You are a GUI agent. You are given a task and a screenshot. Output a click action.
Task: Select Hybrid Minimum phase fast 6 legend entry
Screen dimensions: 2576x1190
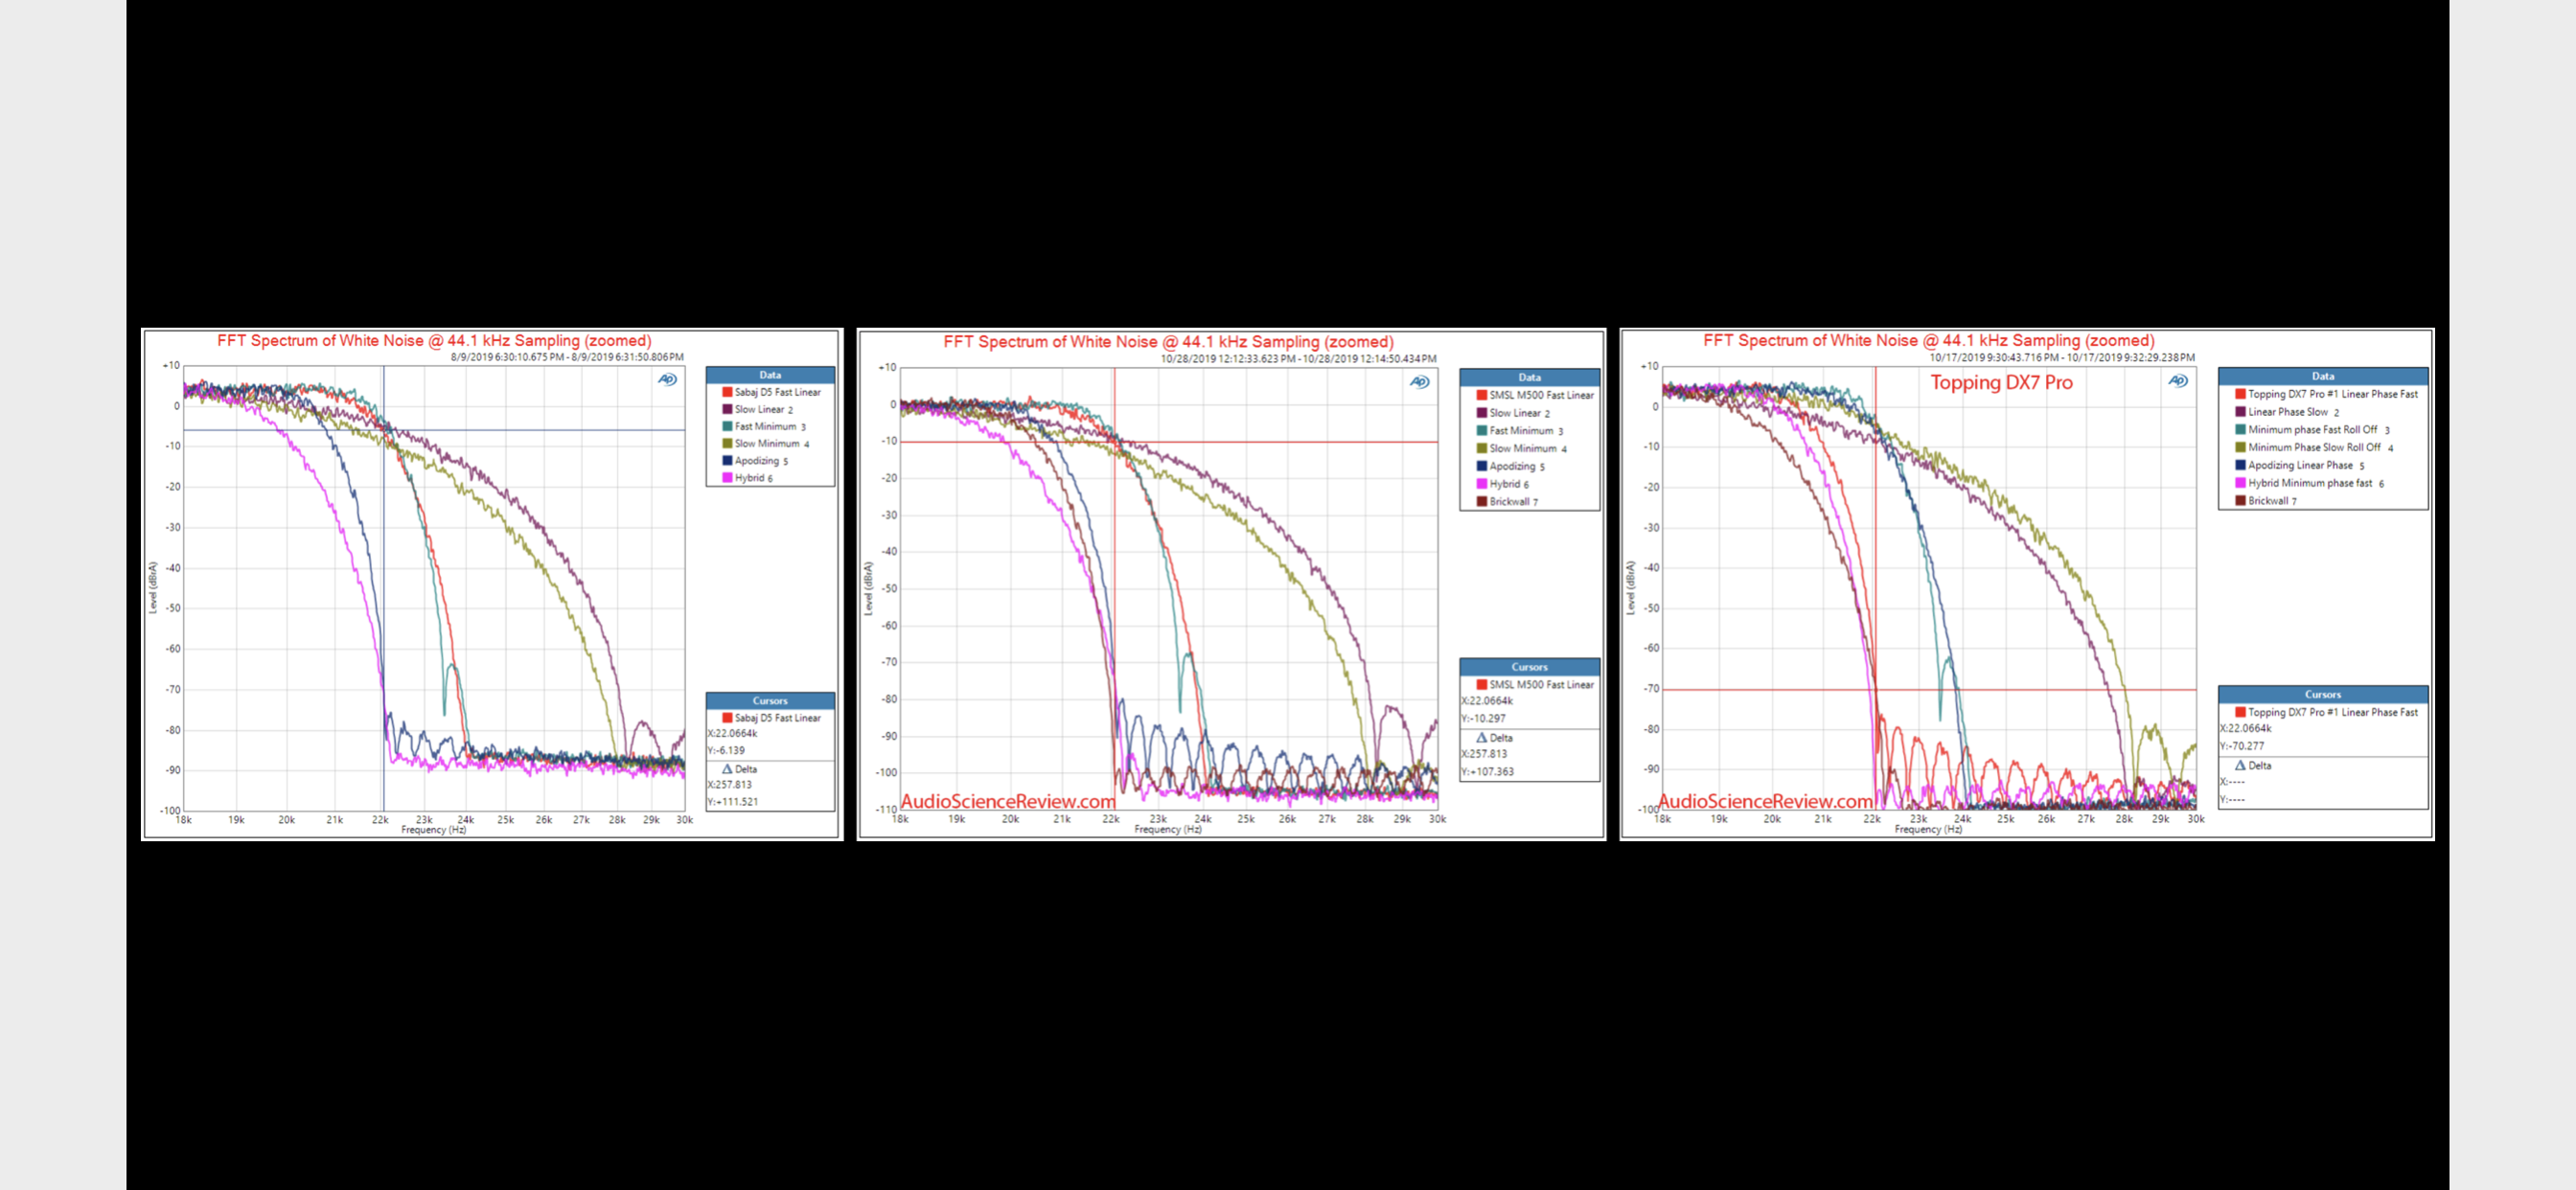pos(2310,483)
